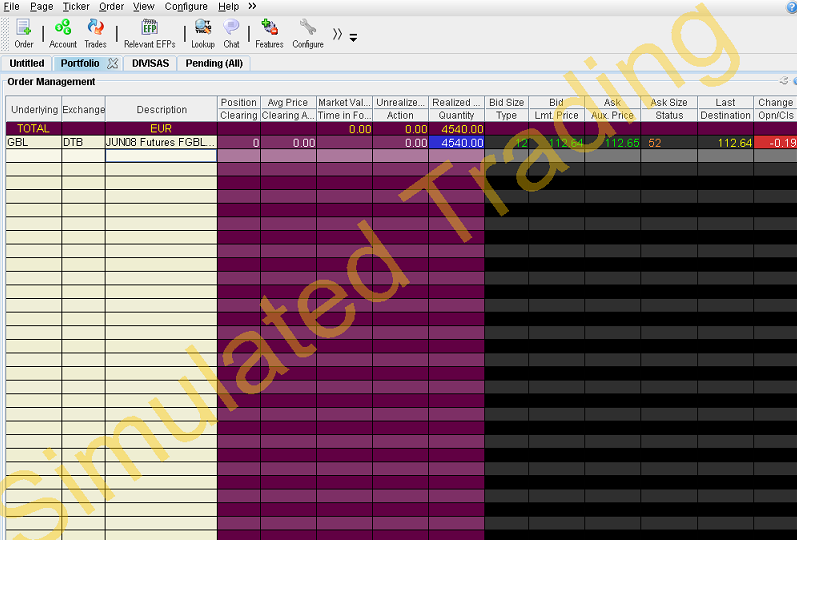Click the Last column header
820x615 pixels.
coord(725,102)
